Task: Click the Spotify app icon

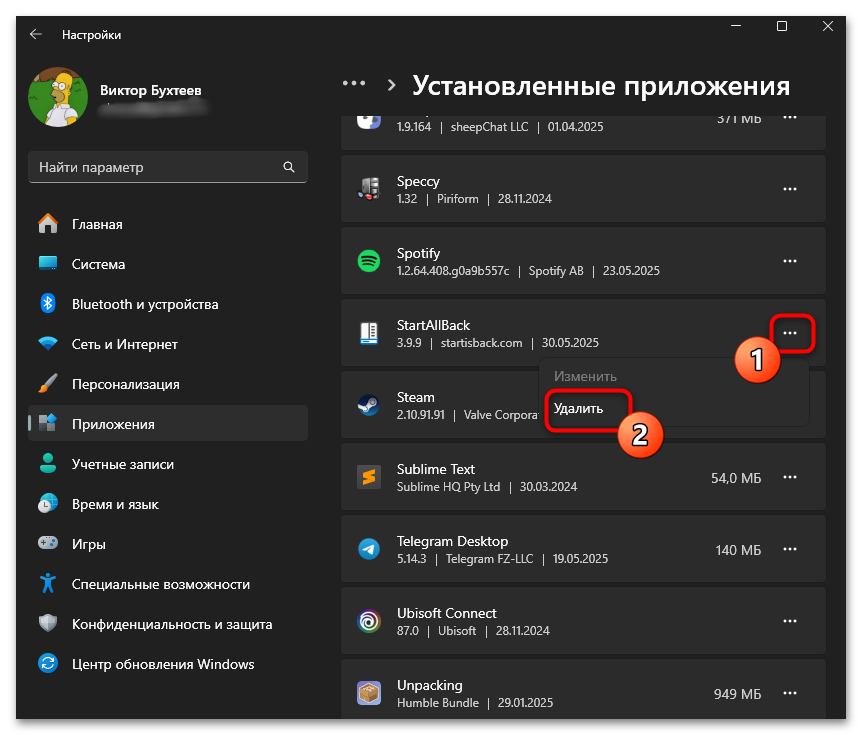Action: (368, 261)
